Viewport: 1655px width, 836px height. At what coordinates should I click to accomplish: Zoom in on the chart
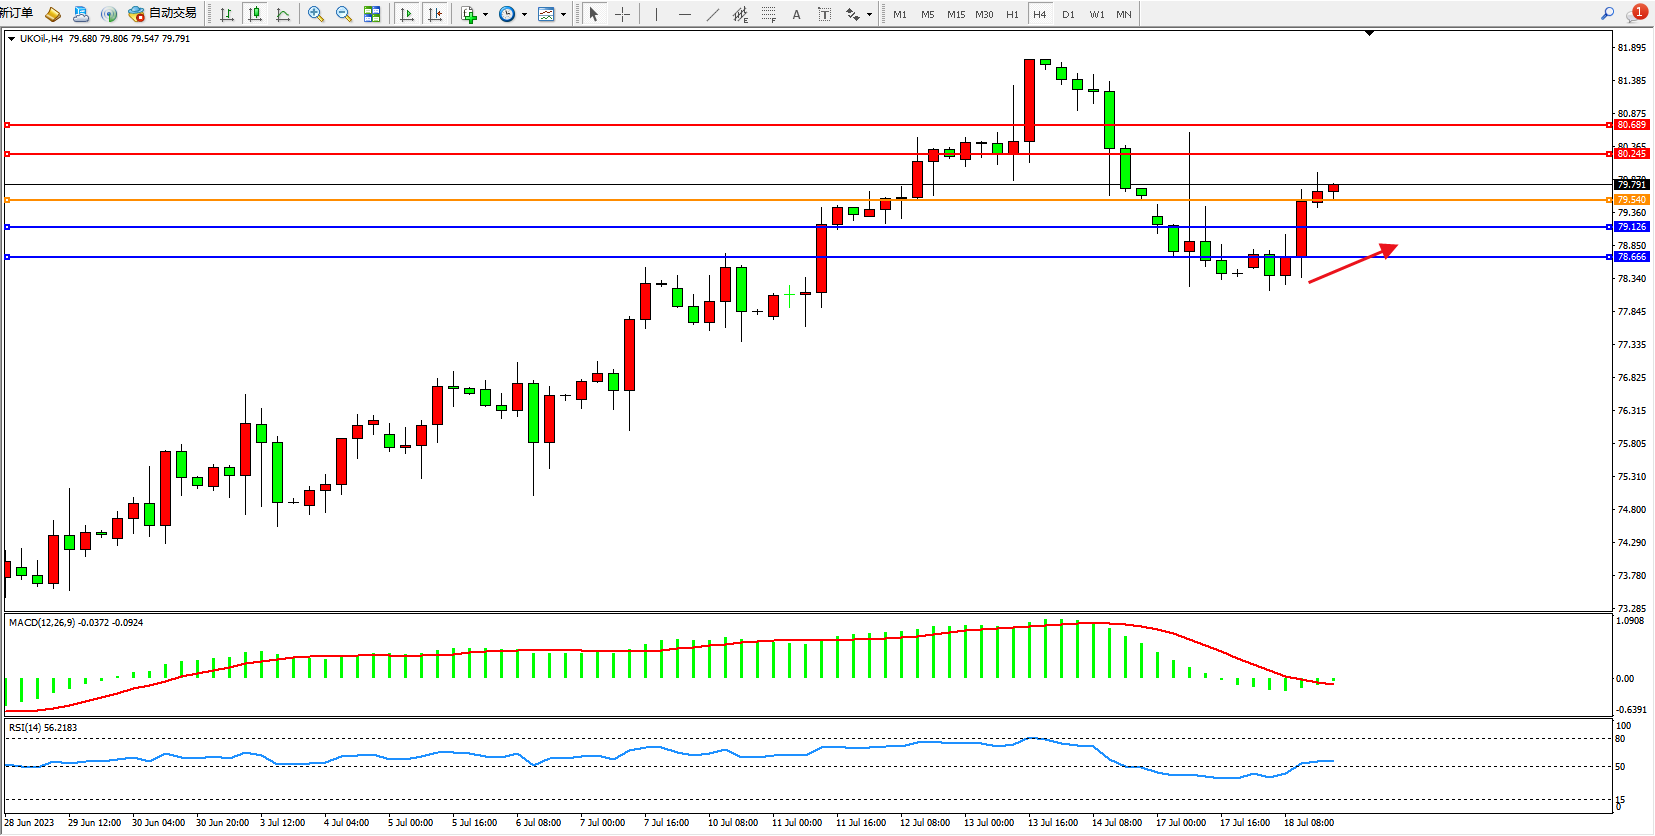(x=316, y=14)
